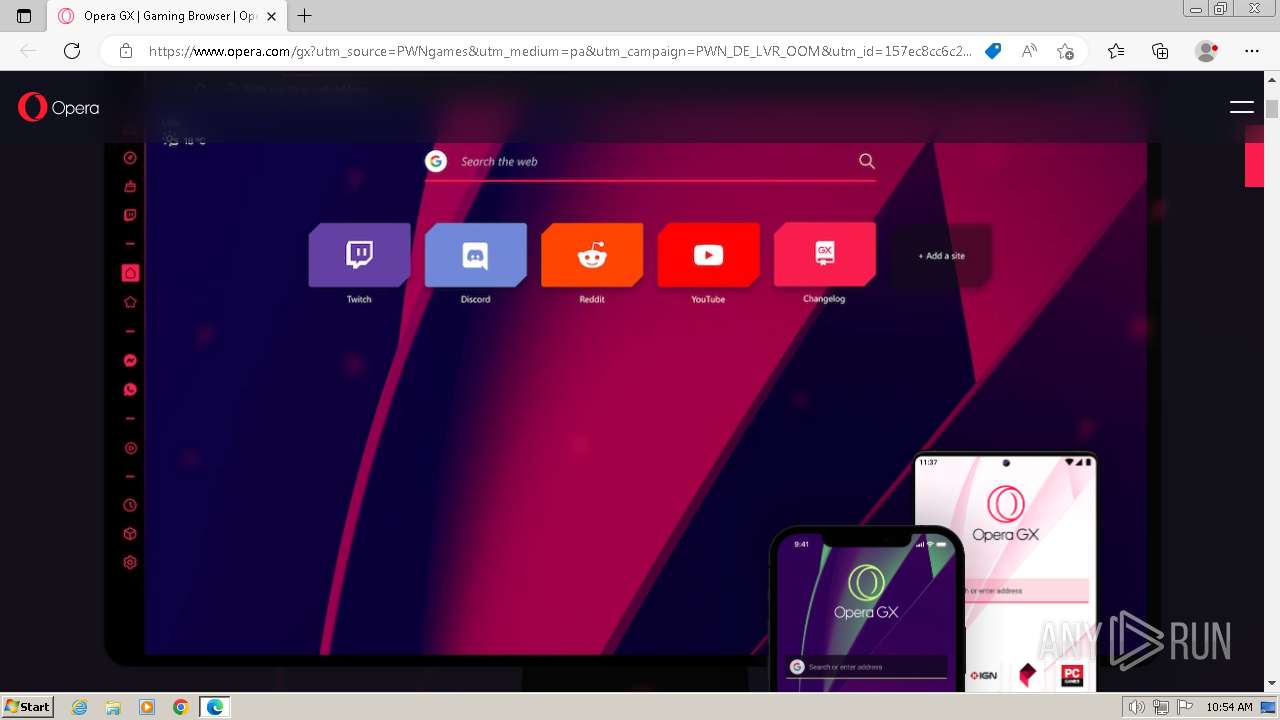Viewport: 1280px width, 720px height.
Task: Click the page vertical scrollbar
Action: [1272, 380]
